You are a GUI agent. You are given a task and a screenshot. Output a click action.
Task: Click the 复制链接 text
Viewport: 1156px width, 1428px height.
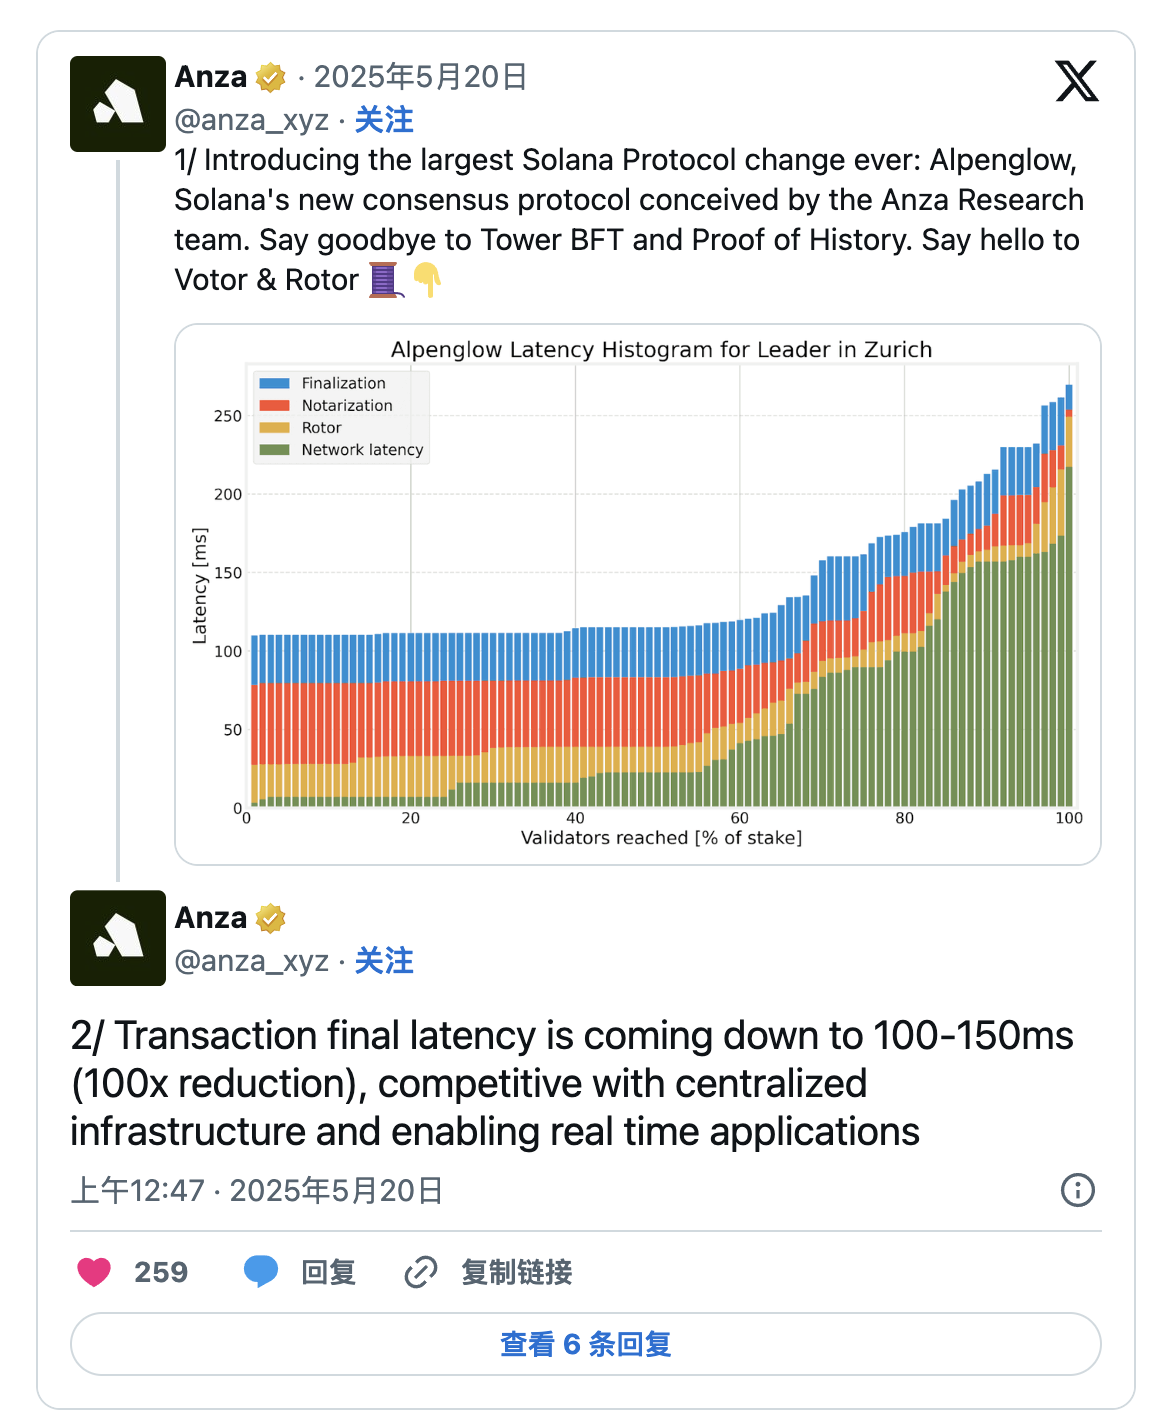(516, 1272)
